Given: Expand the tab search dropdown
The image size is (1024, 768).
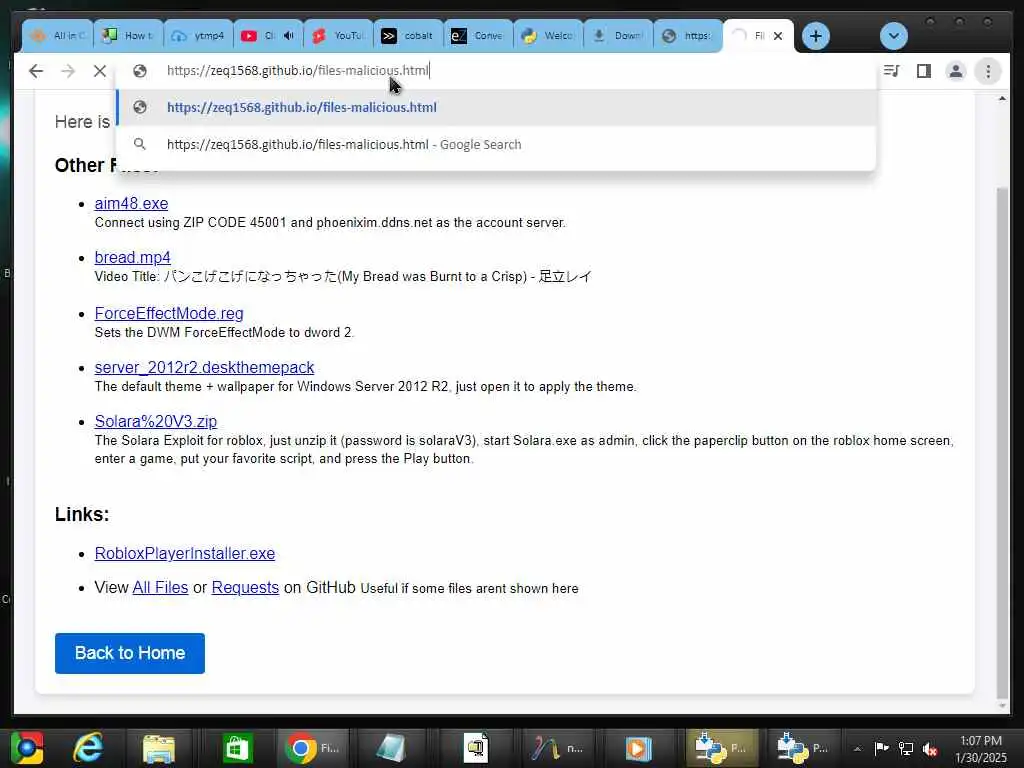Looking at the screenshot, I should point(893,36).
